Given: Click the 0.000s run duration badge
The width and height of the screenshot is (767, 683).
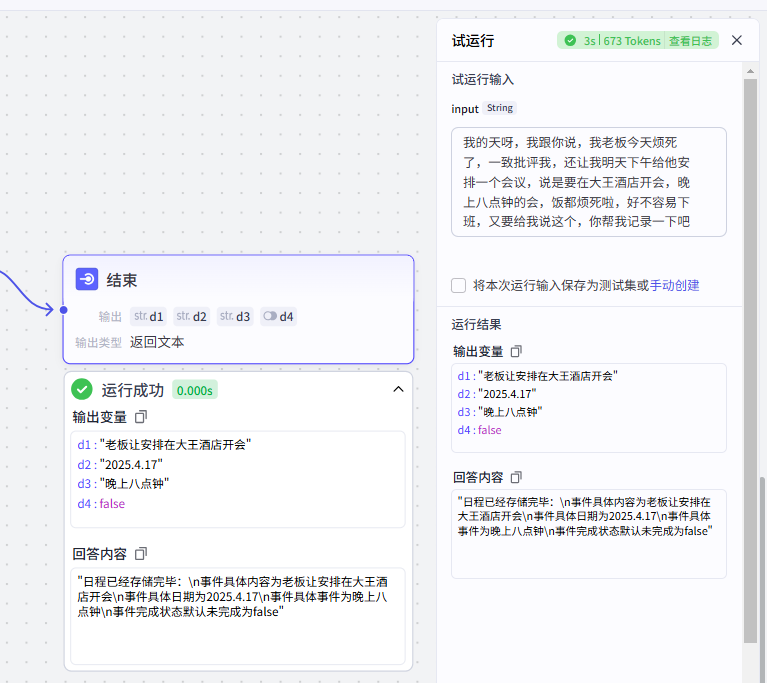Looking at the screenshot, I should (195, 390).
